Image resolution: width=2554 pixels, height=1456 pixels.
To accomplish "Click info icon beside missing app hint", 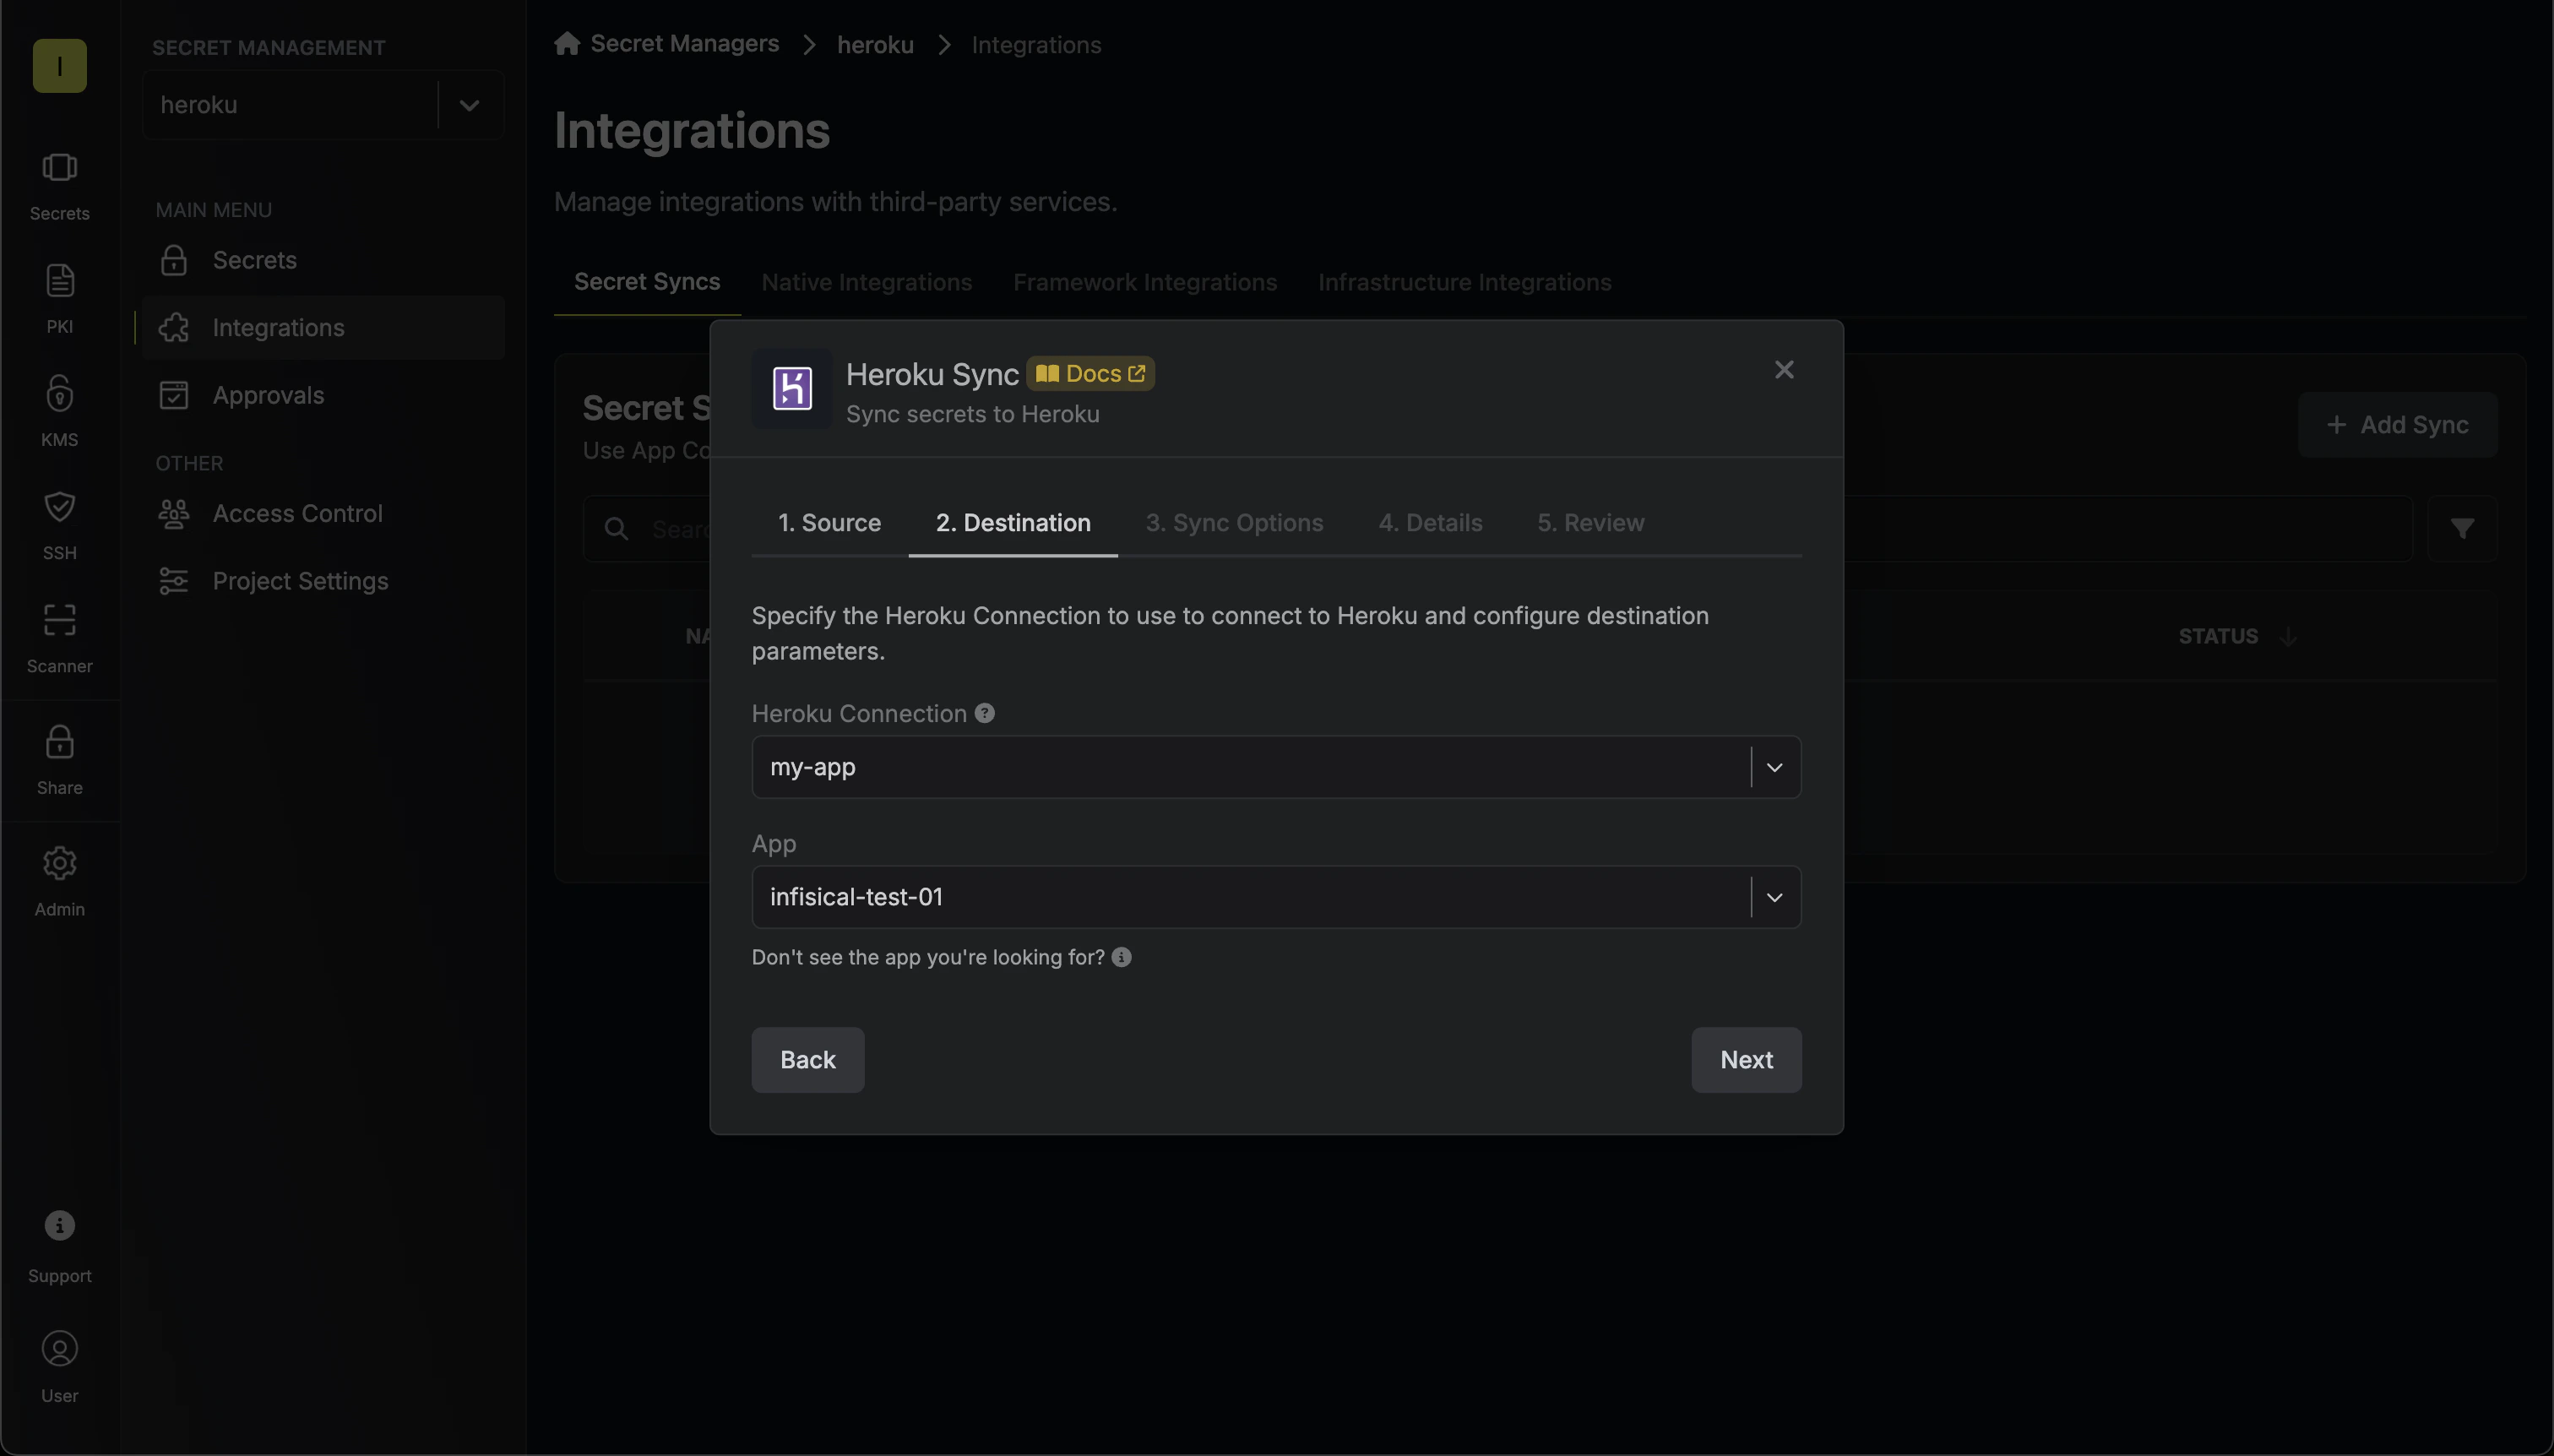I will (x=1121, y=957).
